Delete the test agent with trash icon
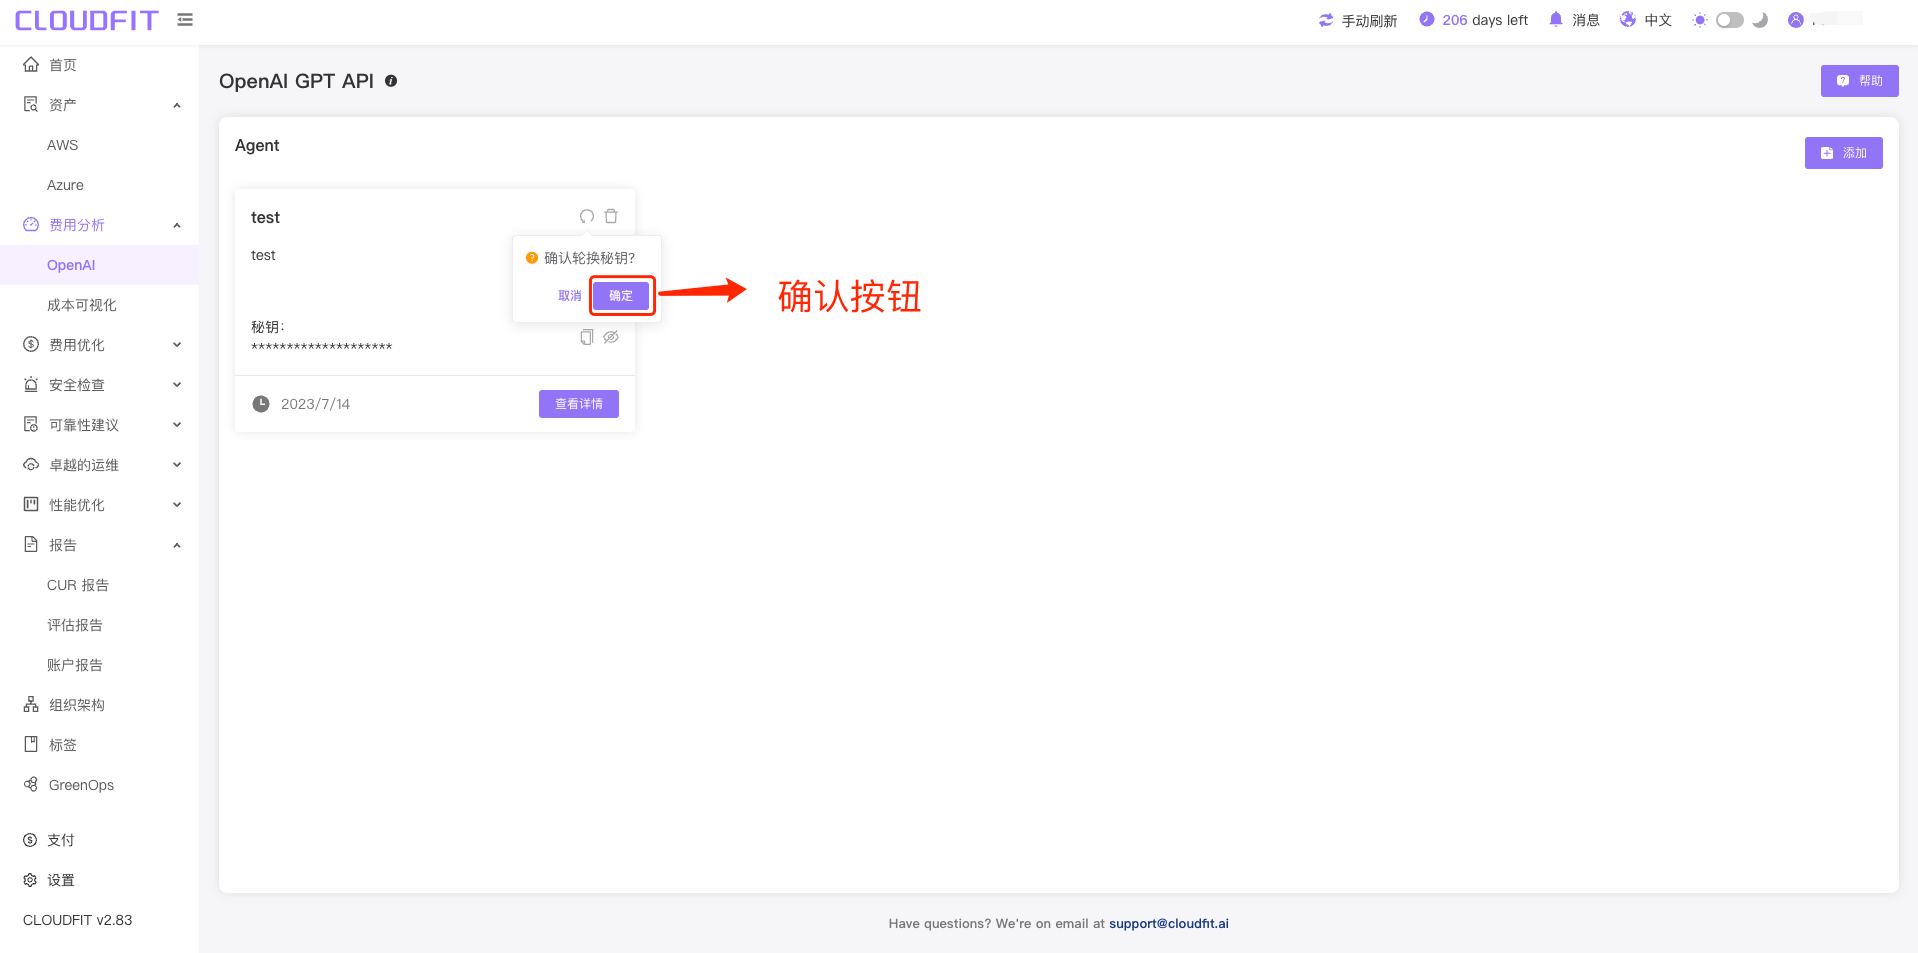Screen dimensions: 1918x953 click(x=611, y=216)
